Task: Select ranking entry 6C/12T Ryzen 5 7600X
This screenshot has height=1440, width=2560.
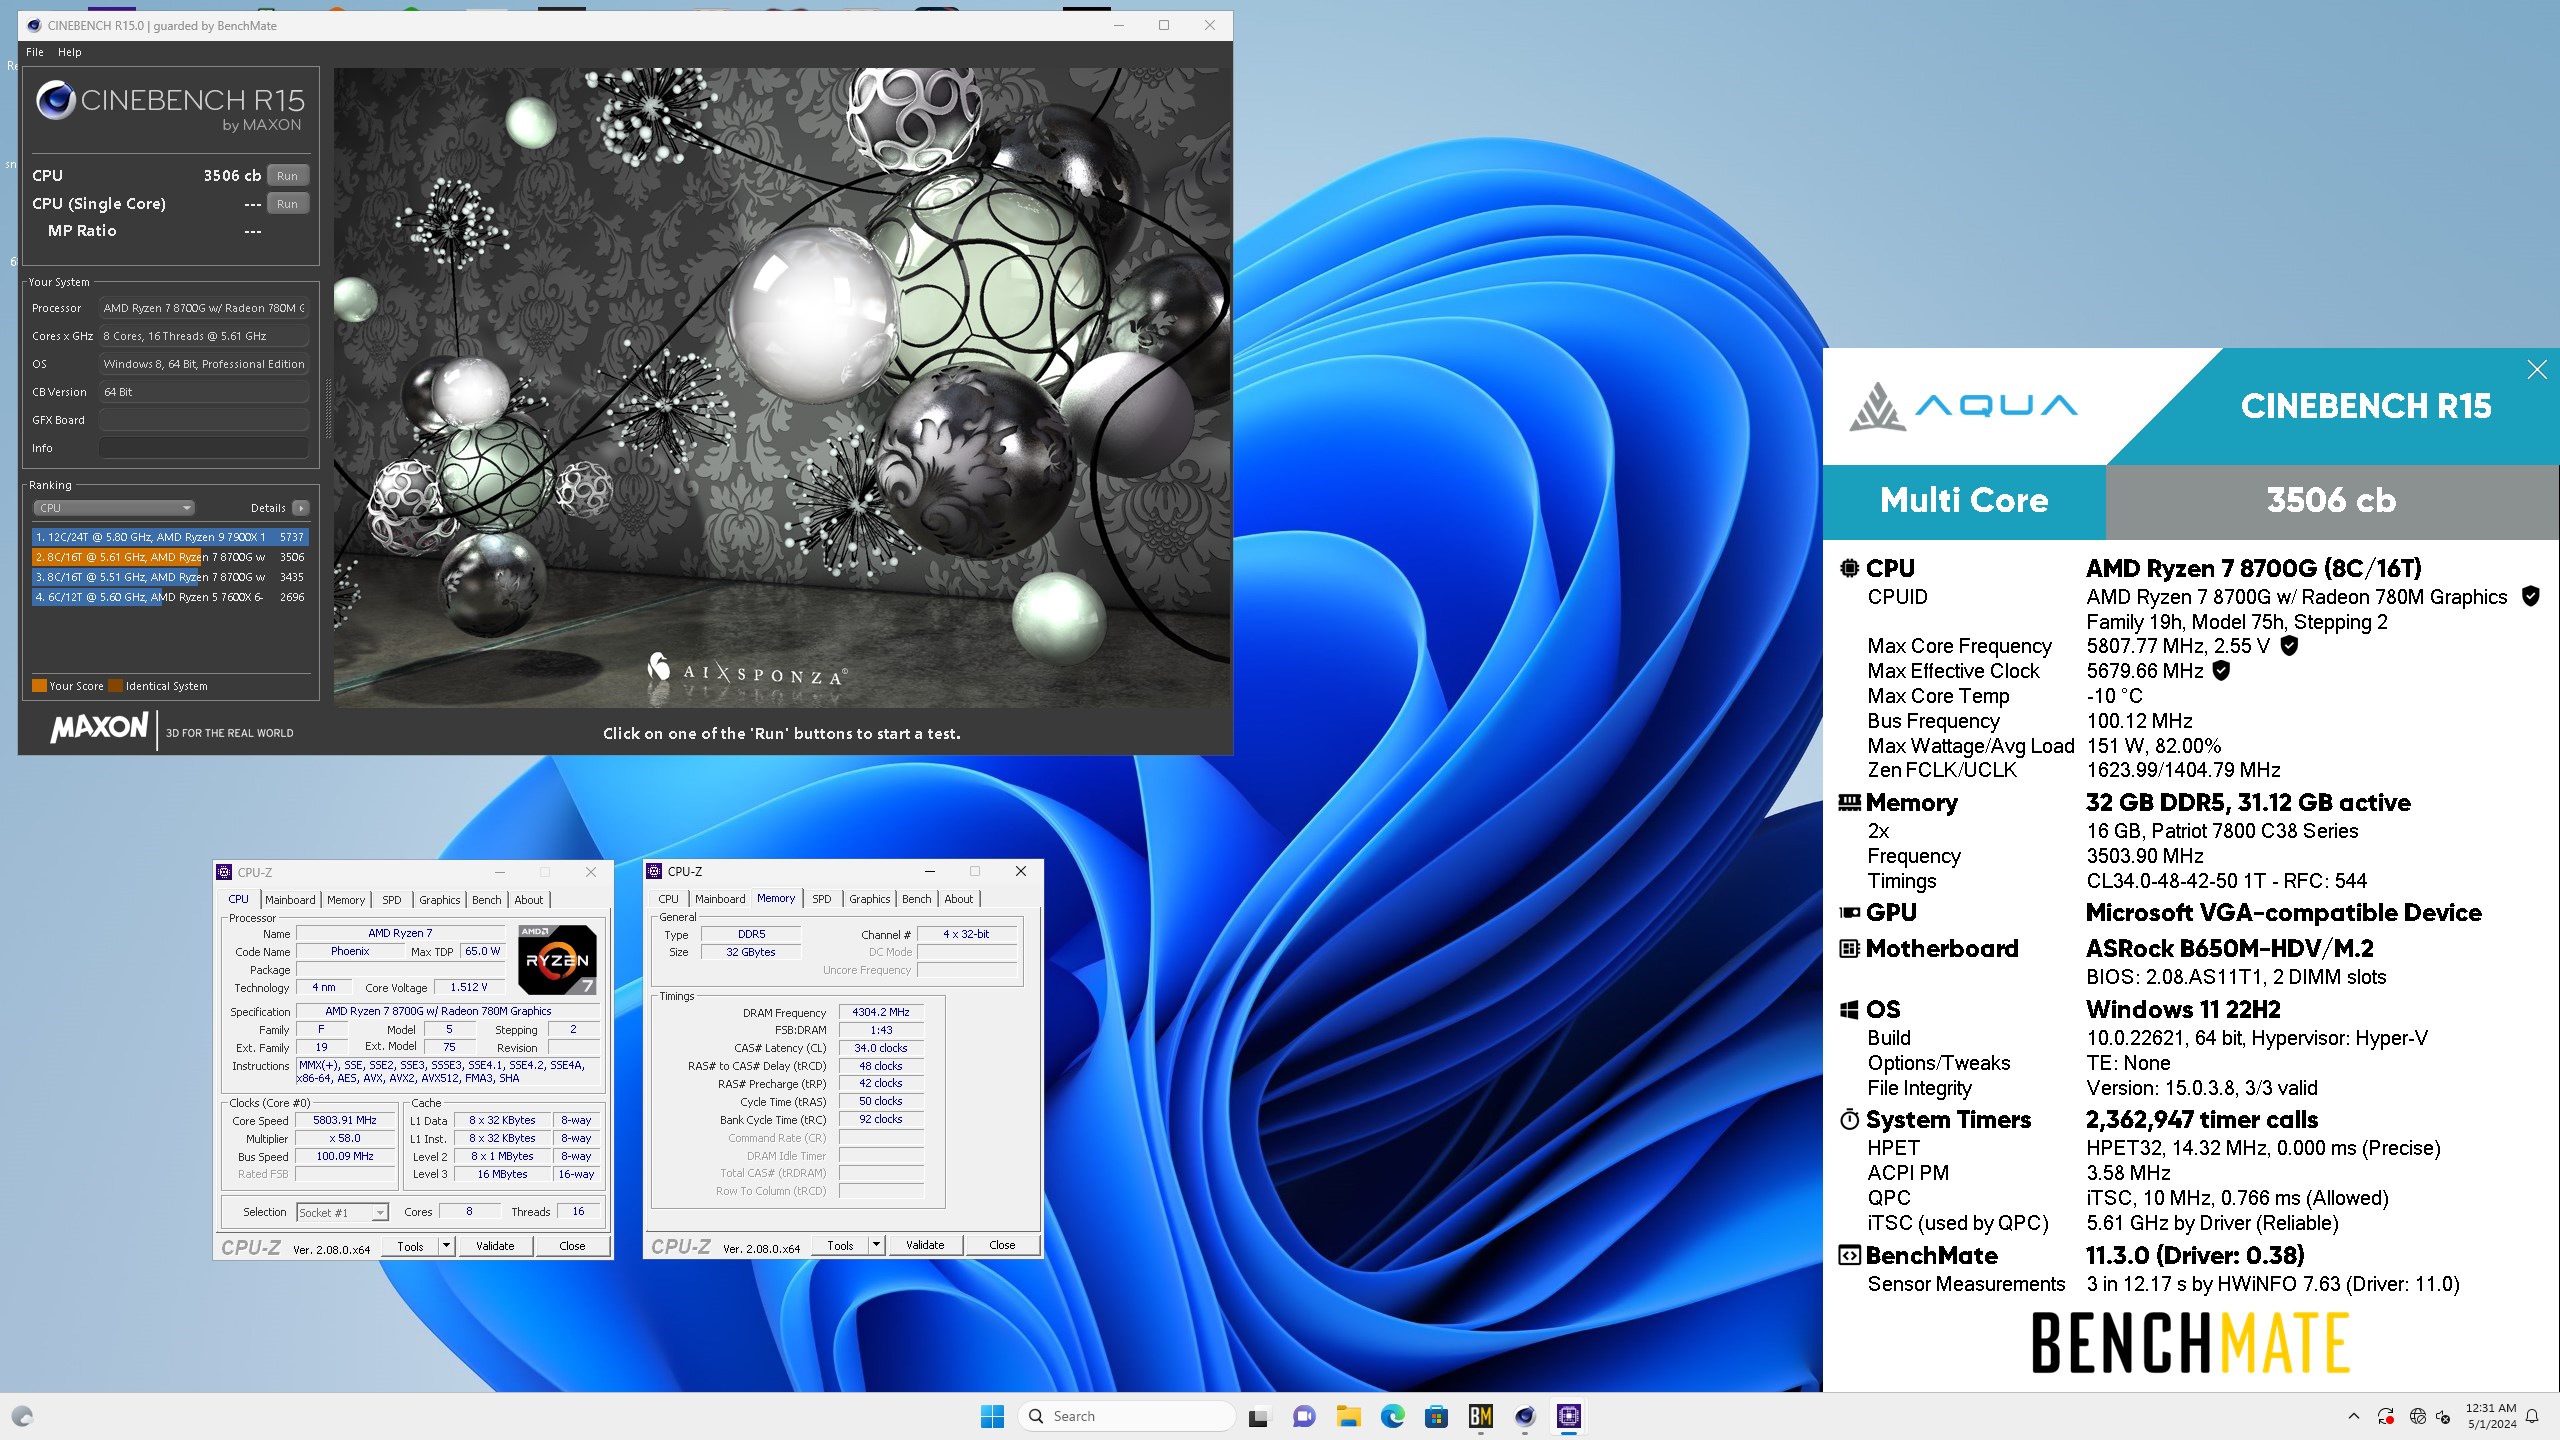Action: pyautogui.click(x=169, y=597)
